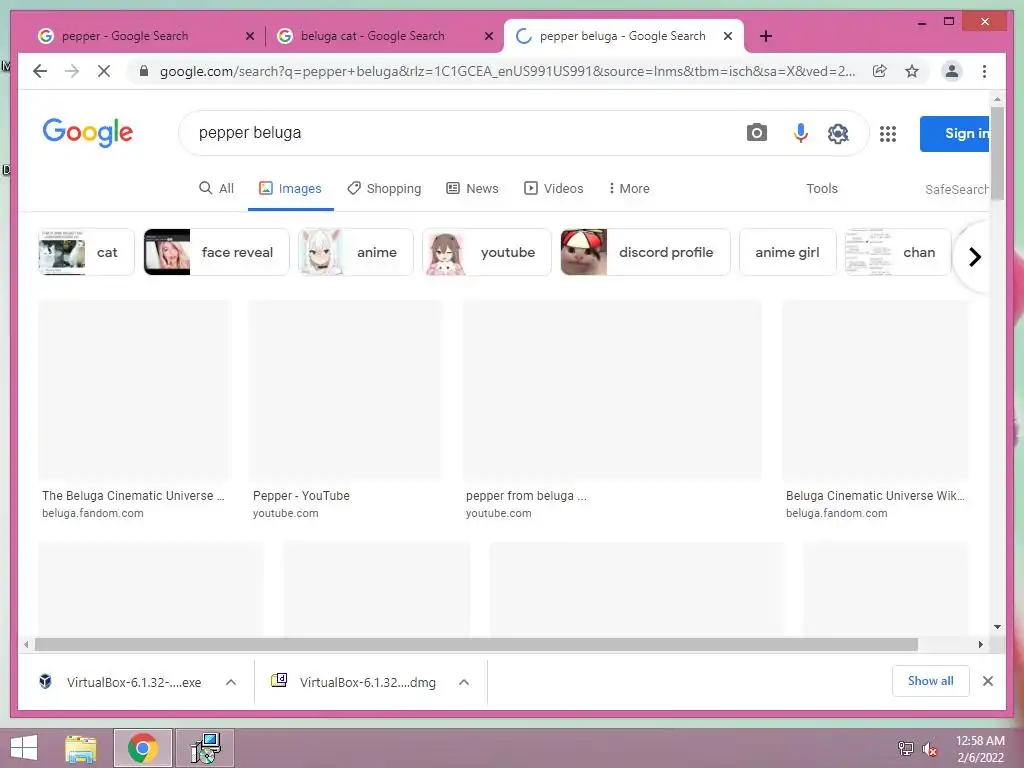Click Show all downloads
Image resolution: width=1024 pixels, height=768 pixels.
coord(930,681)
